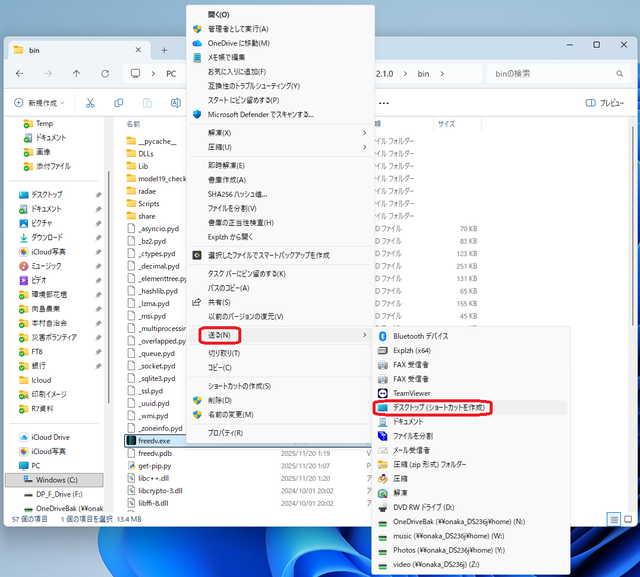Choose DVD RW ドライブ (D:) destination
This screenshot has height=577, width=640.
point(471,507)
